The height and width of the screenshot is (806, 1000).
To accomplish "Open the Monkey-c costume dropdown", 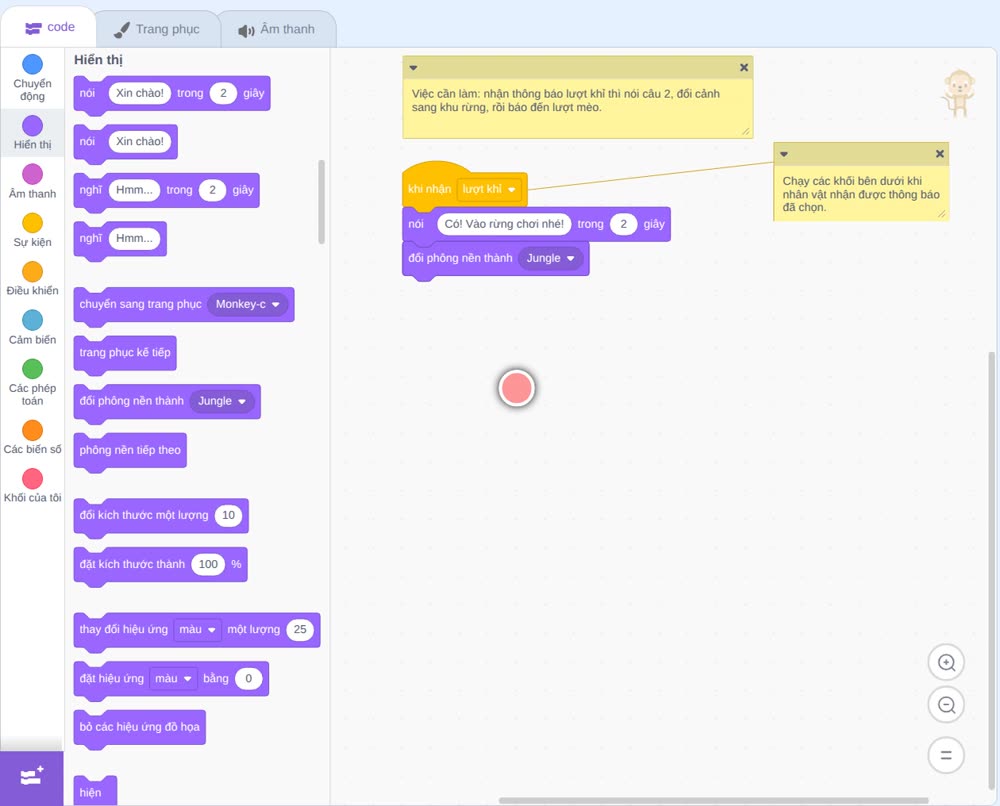I will click(x=247, y=304).
